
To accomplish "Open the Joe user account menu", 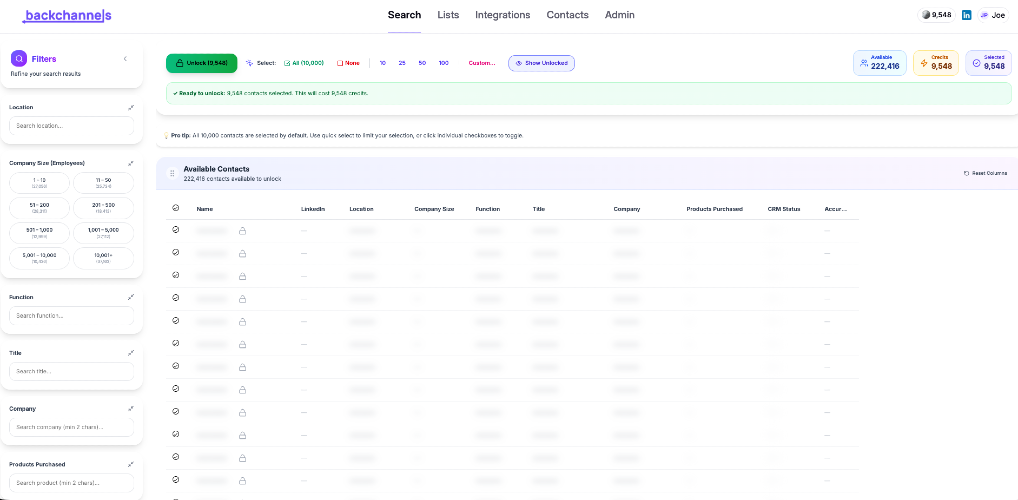I will pos(993,15).
